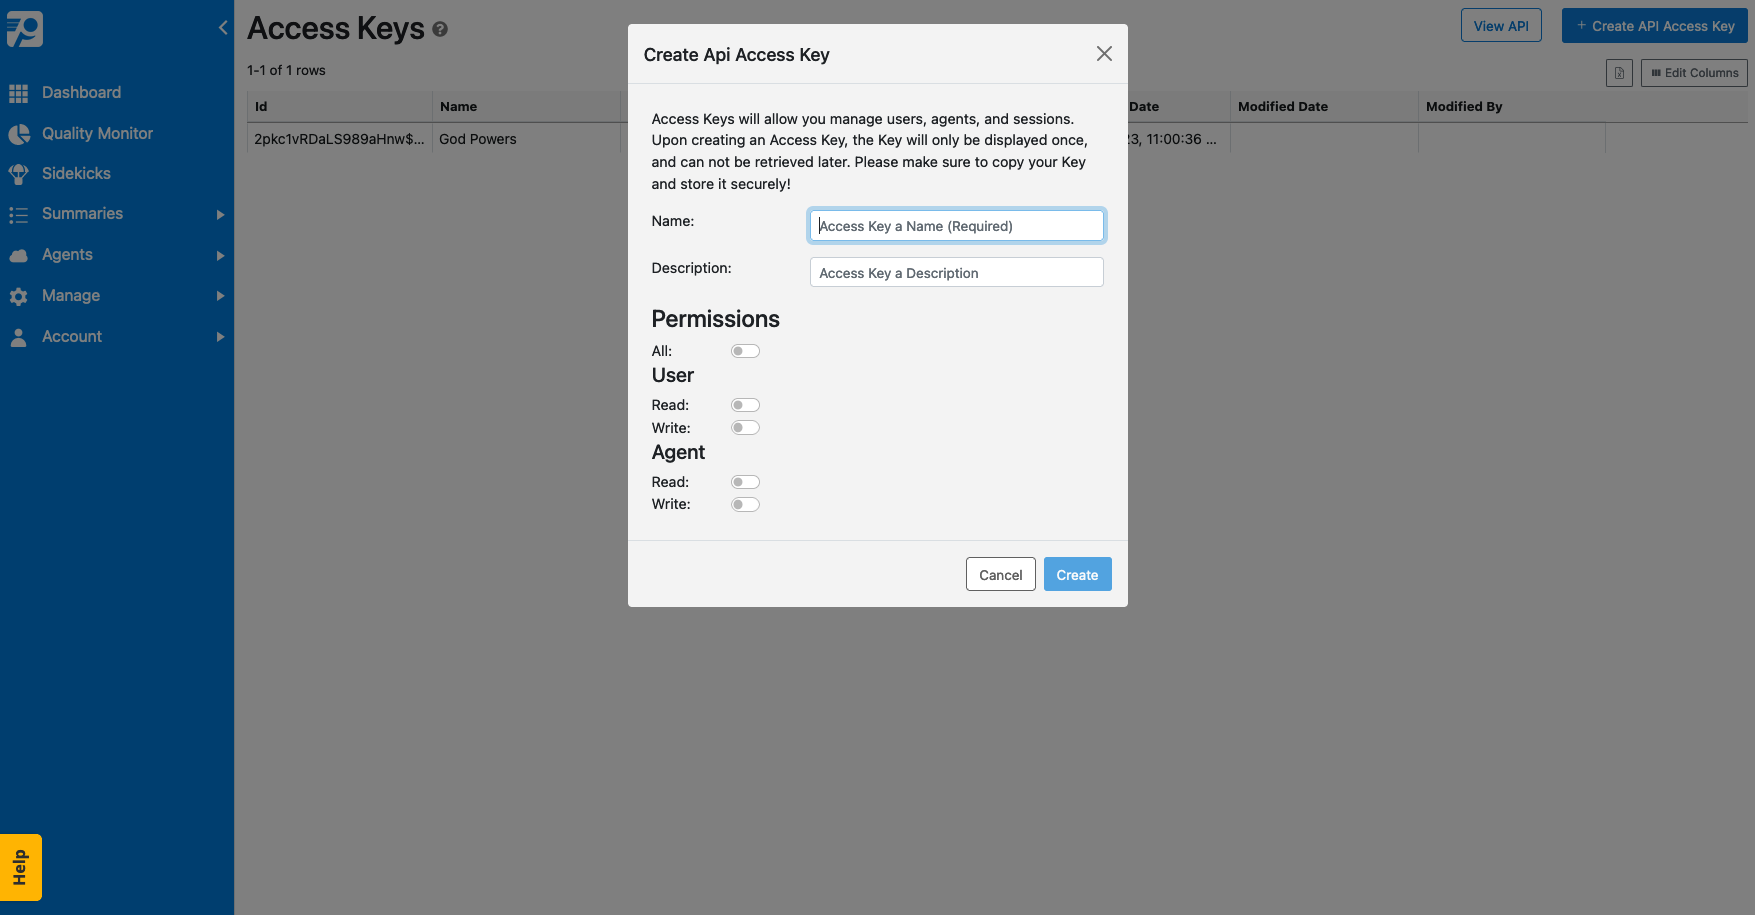Open the Dashboard grid icon
Viewport: 1755px width, 915px height.
pyautogui.click(x=20, y=92)
